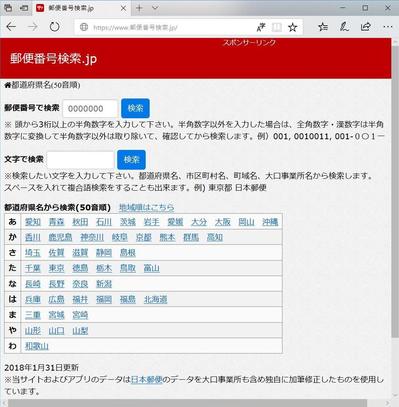
Task: Click the 文字で検索 text input field
Action: point(81,160)
